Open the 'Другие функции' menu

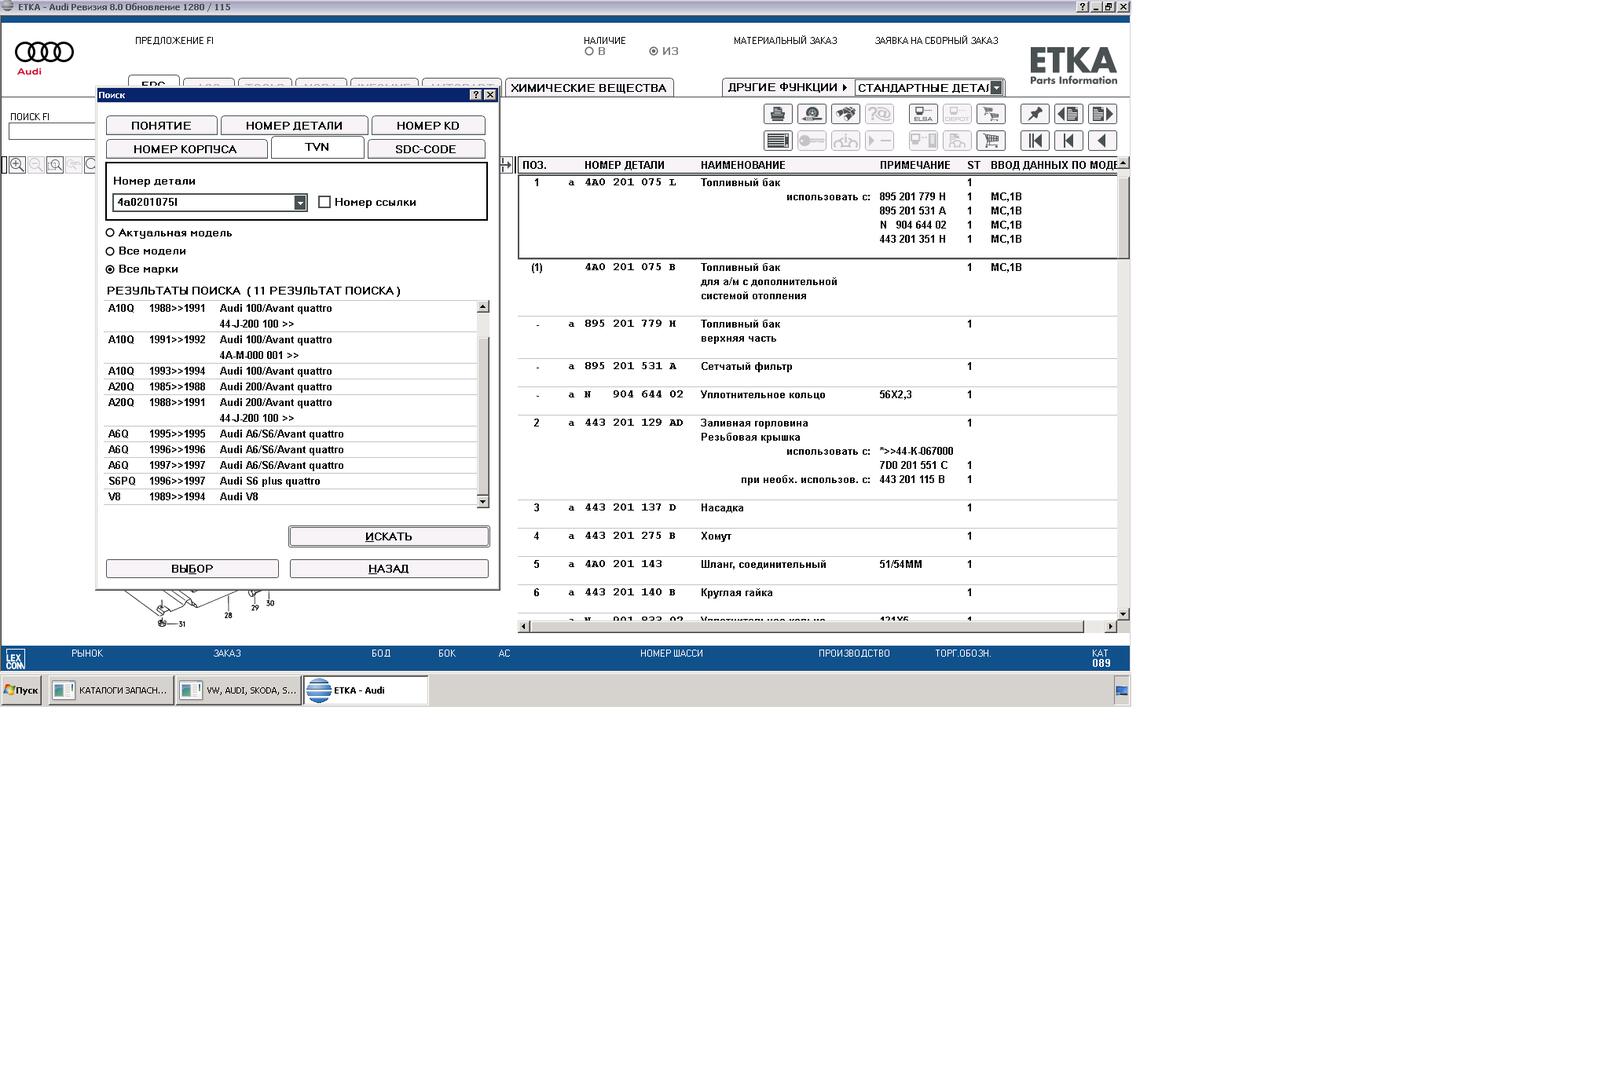click(x=787, y=88)
